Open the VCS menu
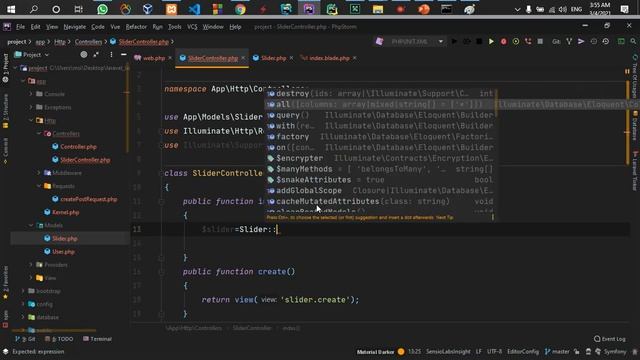The height and width of the screenshot is (360, 640). click(192, 27)
